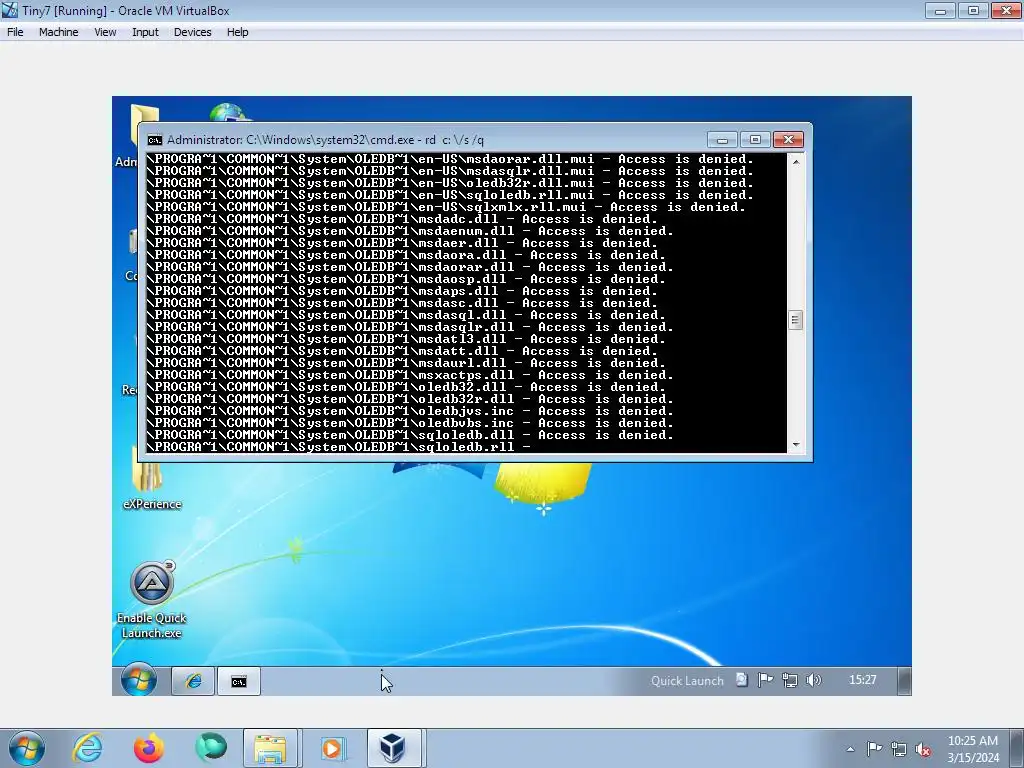Click the document icon beside Quick Launch

[741, 680]
